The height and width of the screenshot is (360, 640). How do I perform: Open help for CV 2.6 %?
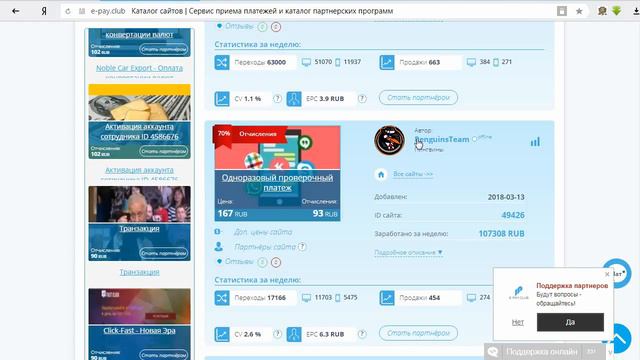click(x=277, y=334)
